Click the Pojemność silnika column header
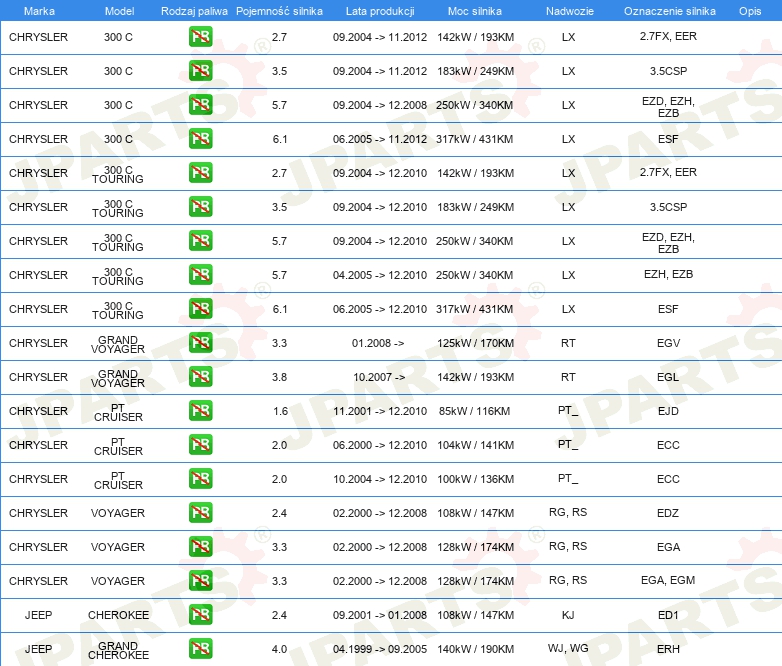782x666 pixels. pyautogui.click(x=279, y=11)
